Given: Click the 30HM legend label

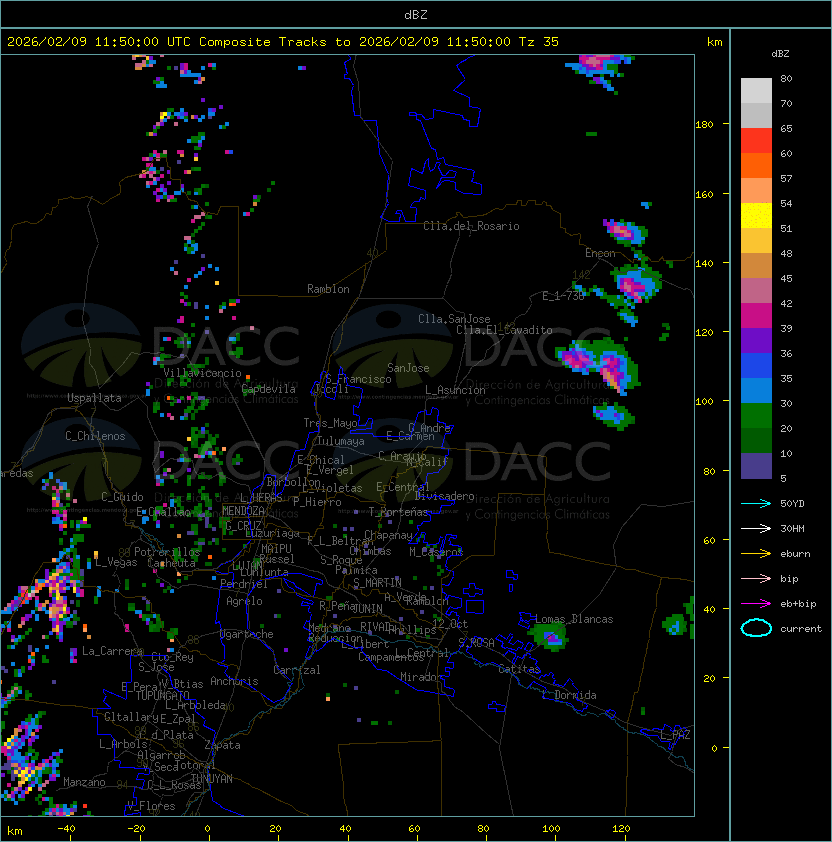Looking at the screenshot, I should coord(792,528).
